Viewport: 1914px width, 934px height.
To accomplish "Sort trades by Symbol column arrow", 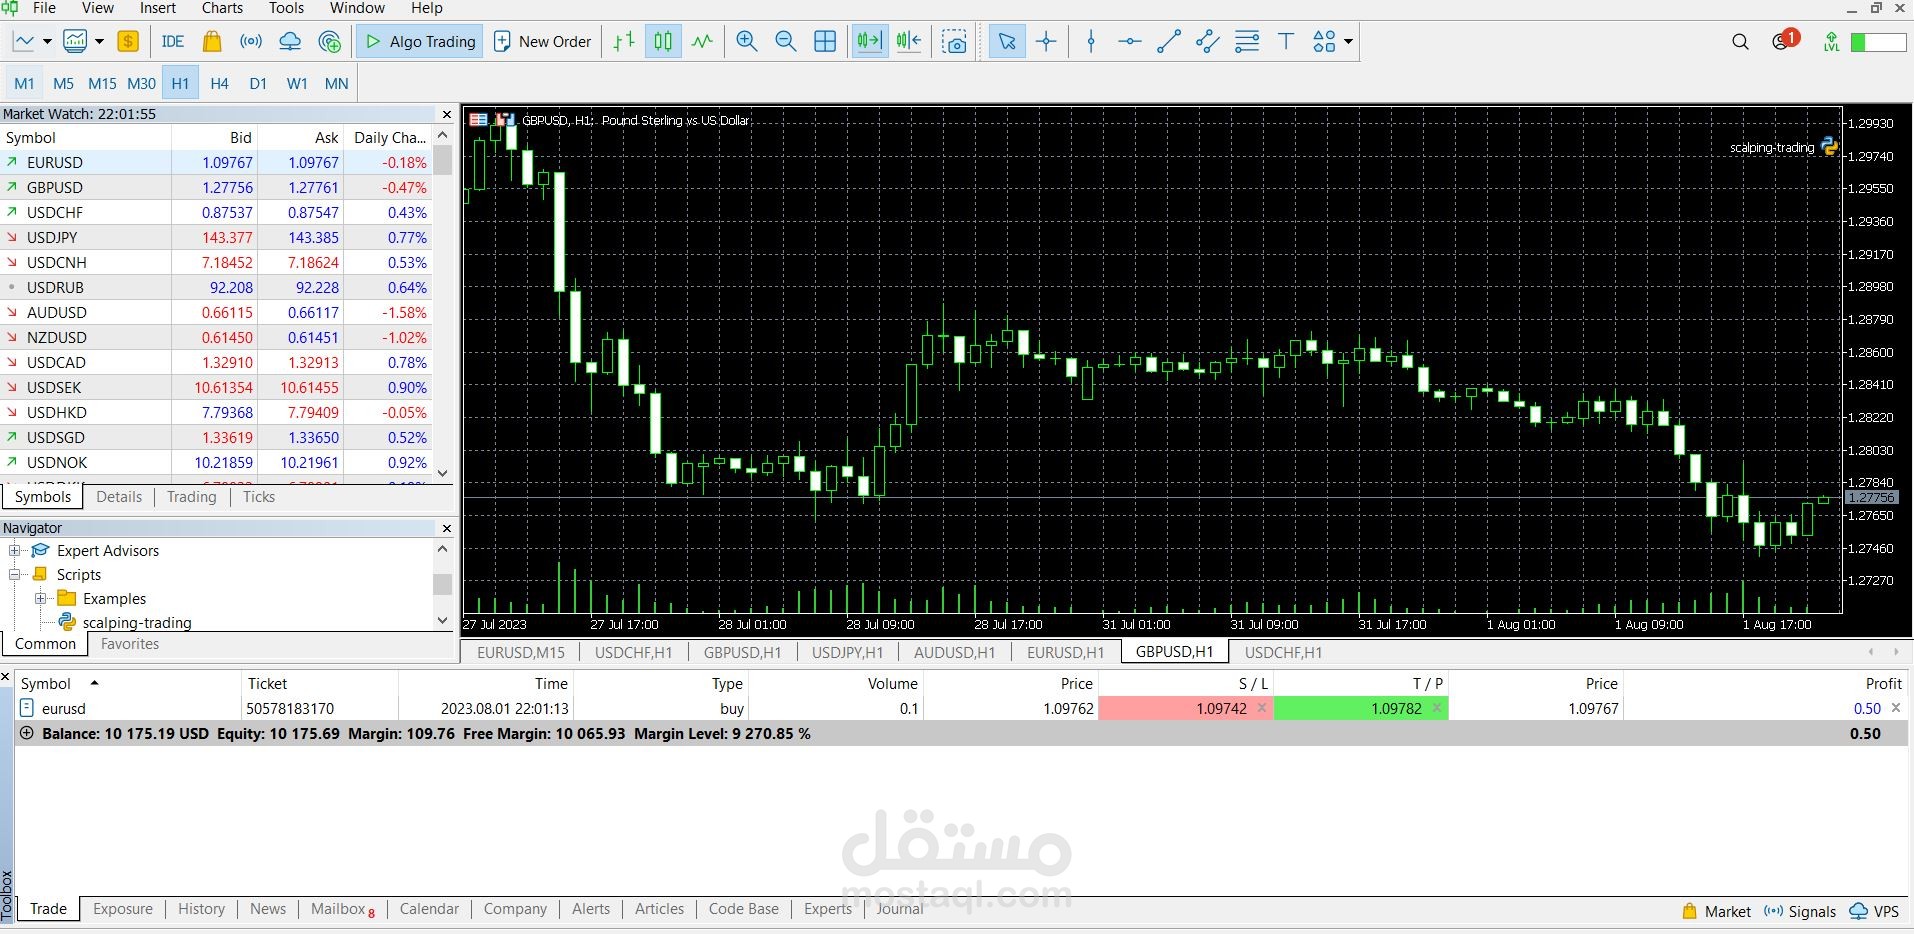I will click(94, 684).
